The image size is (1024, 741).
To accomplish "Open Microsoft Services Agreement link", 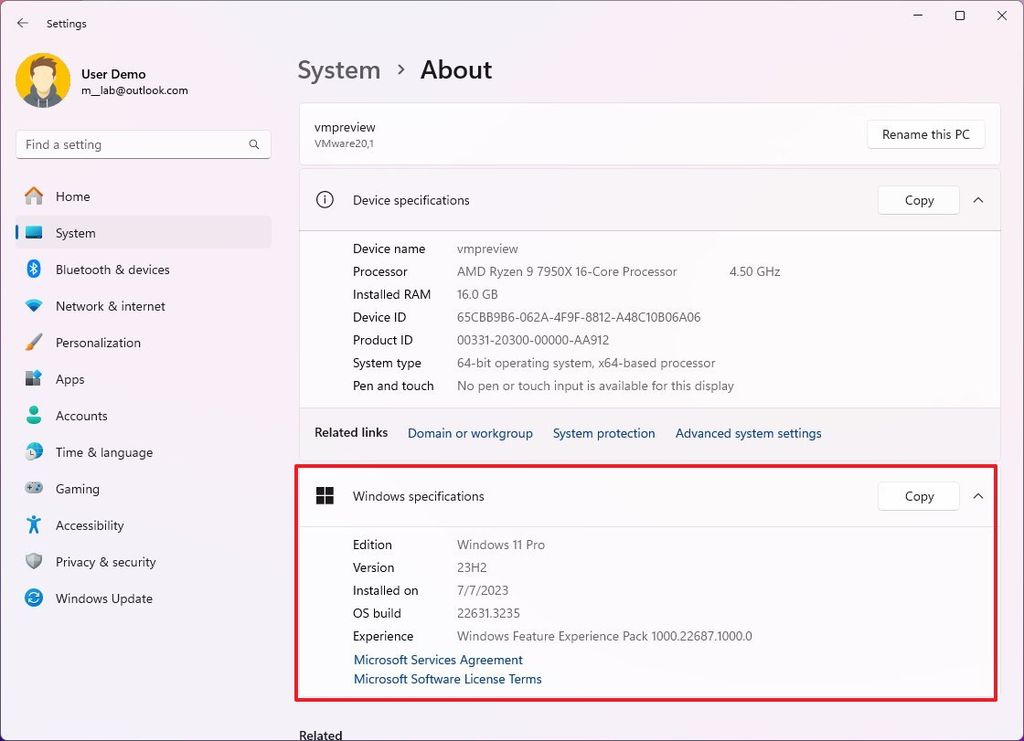I will (x=437, y=659).
